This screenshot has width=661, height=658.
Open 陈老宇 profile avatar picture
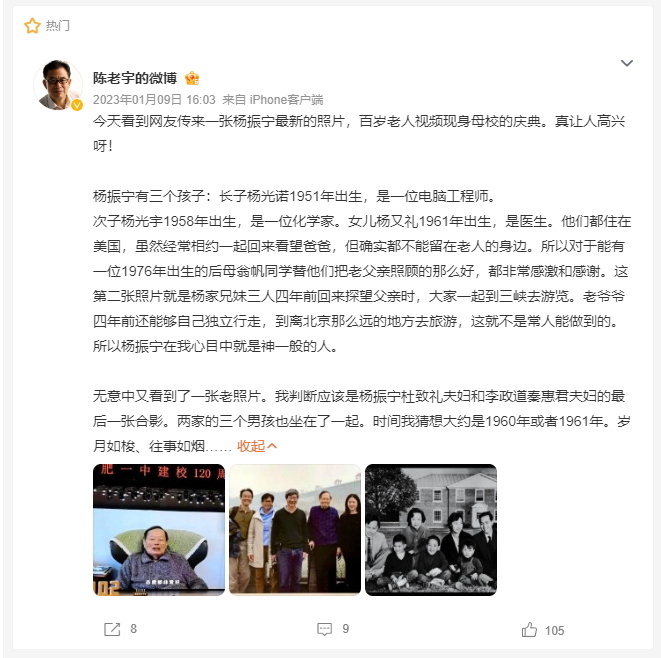pyautogui.click(x=58, y=85)
